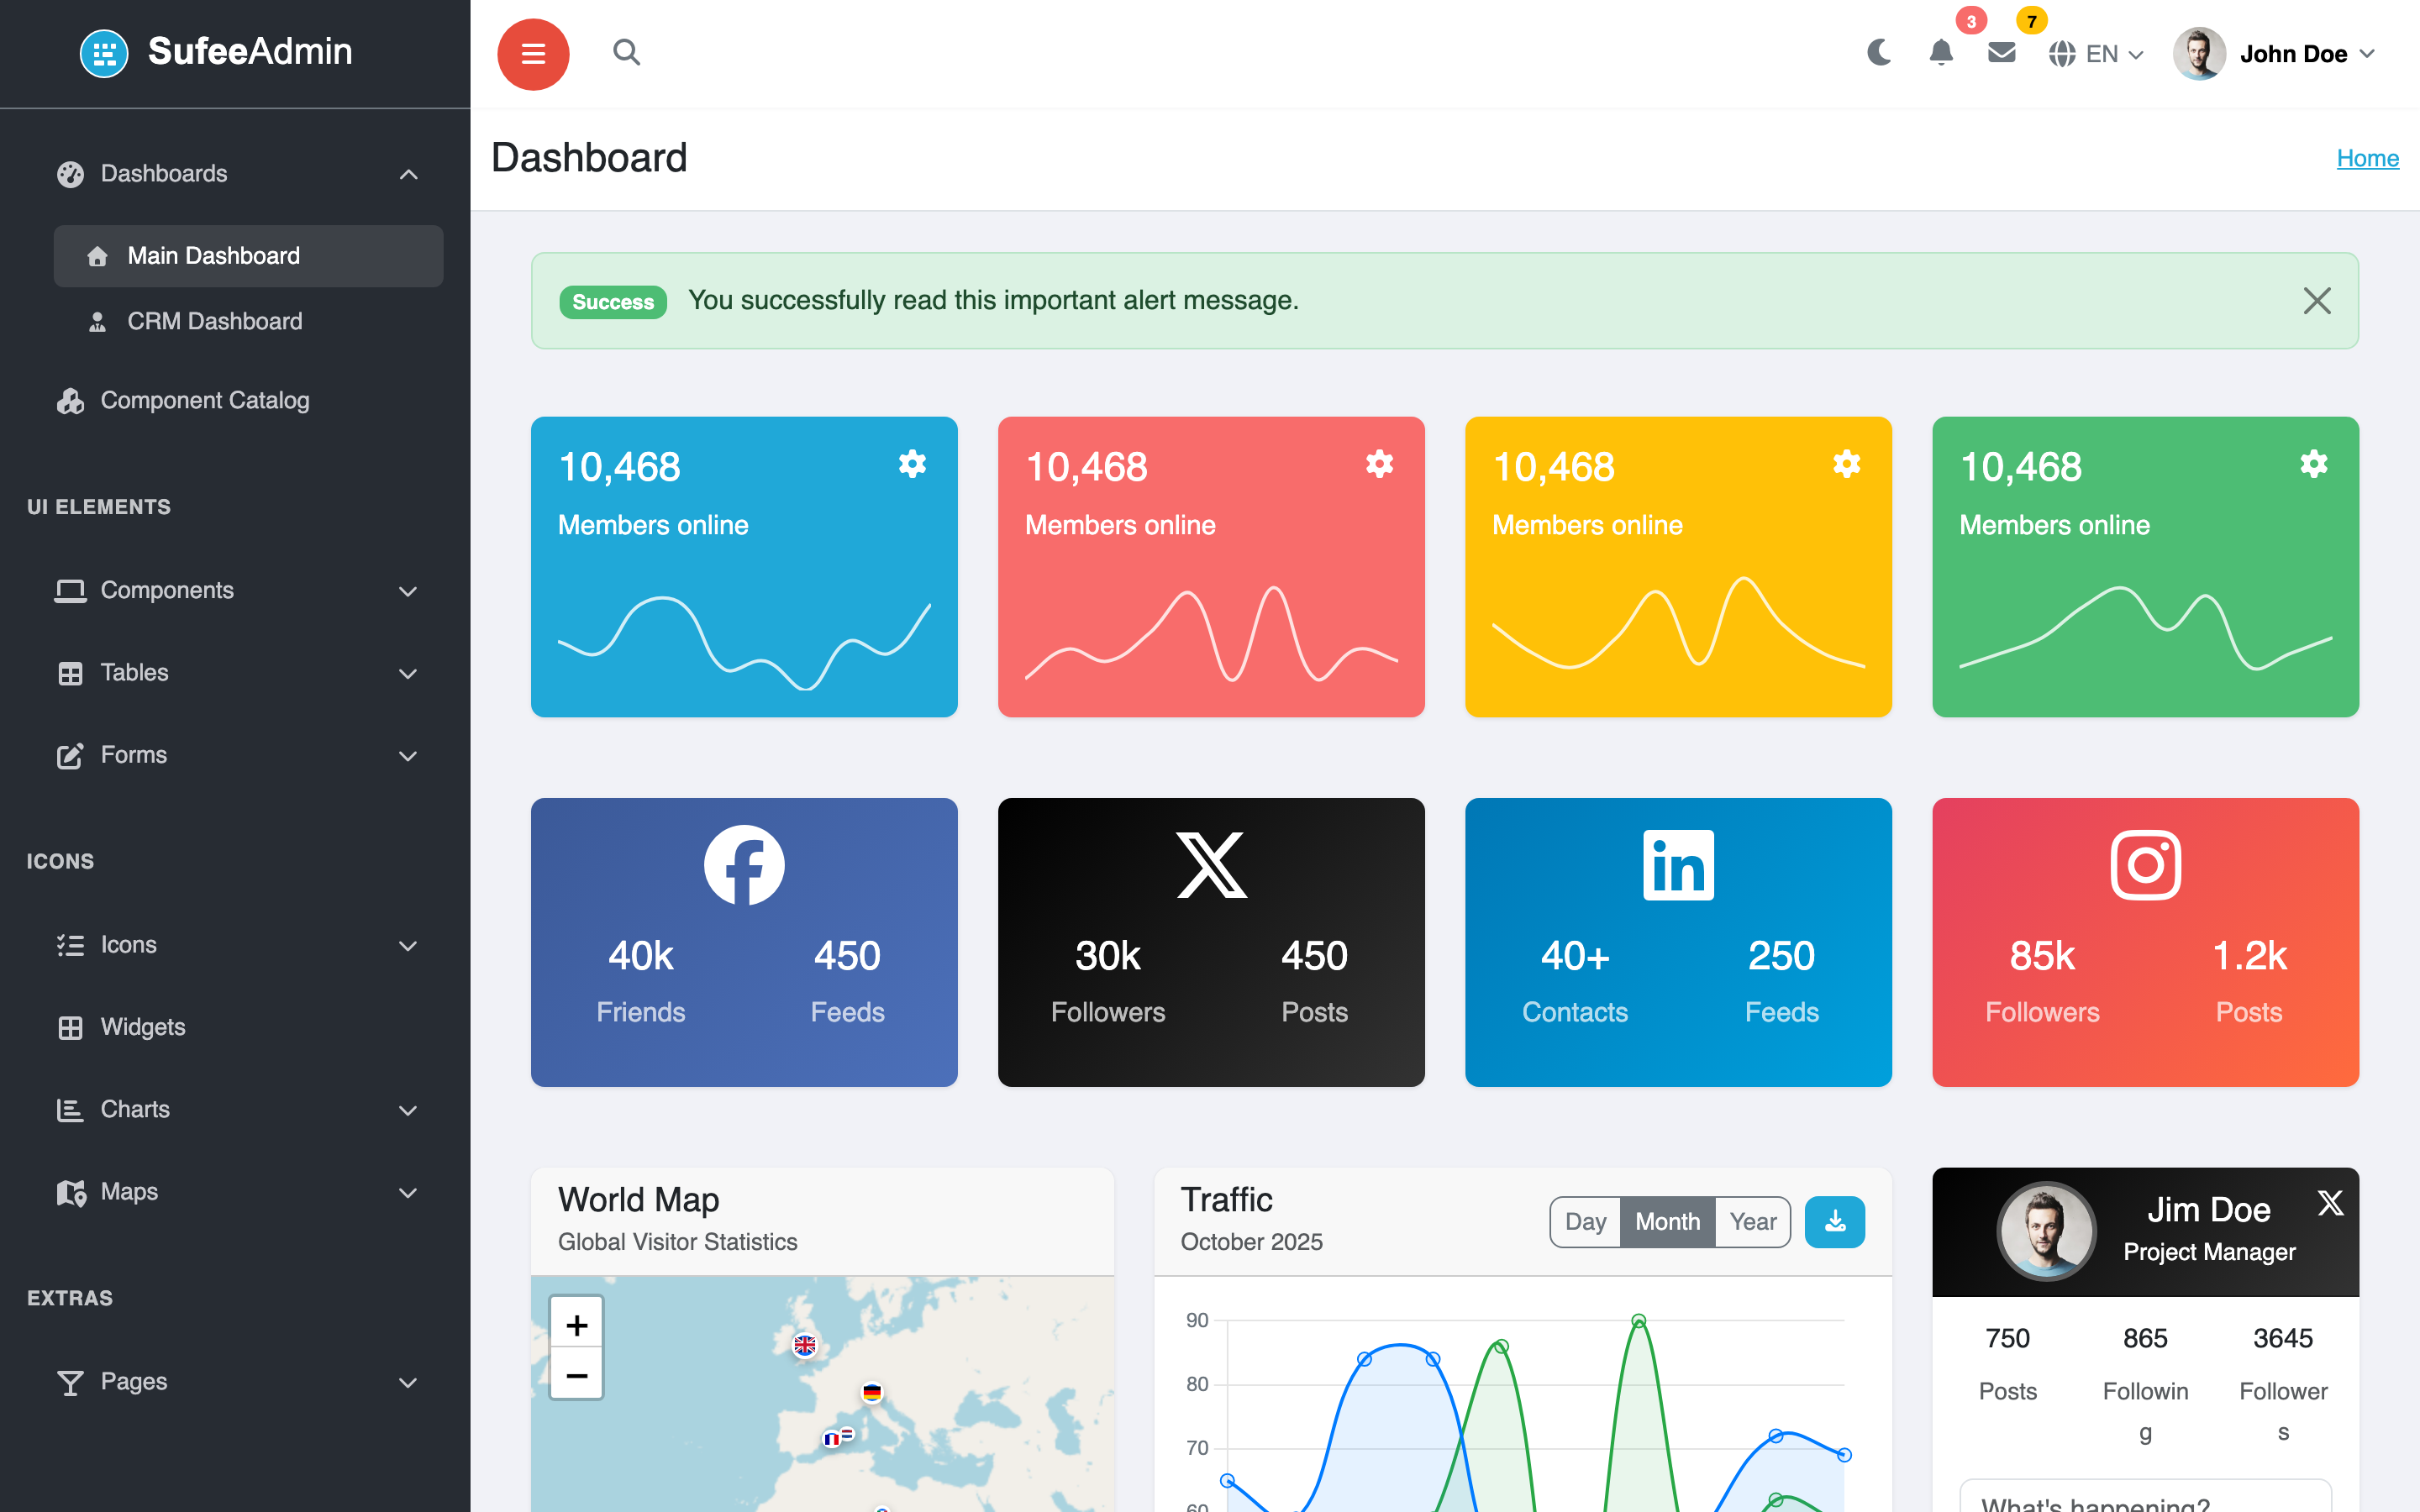Click the Germany flag marker on the map

(x=872, y=1392)
